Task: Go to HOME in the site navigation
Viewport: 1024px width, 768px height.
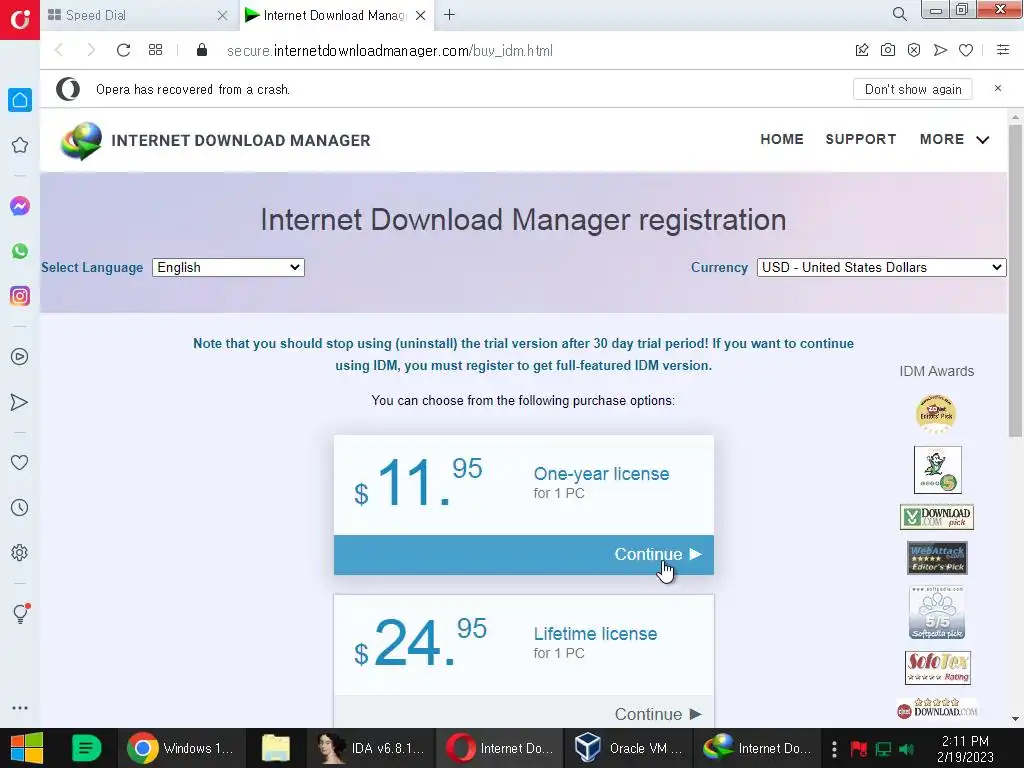Action: pyautogui.click(x=782, y=139)
